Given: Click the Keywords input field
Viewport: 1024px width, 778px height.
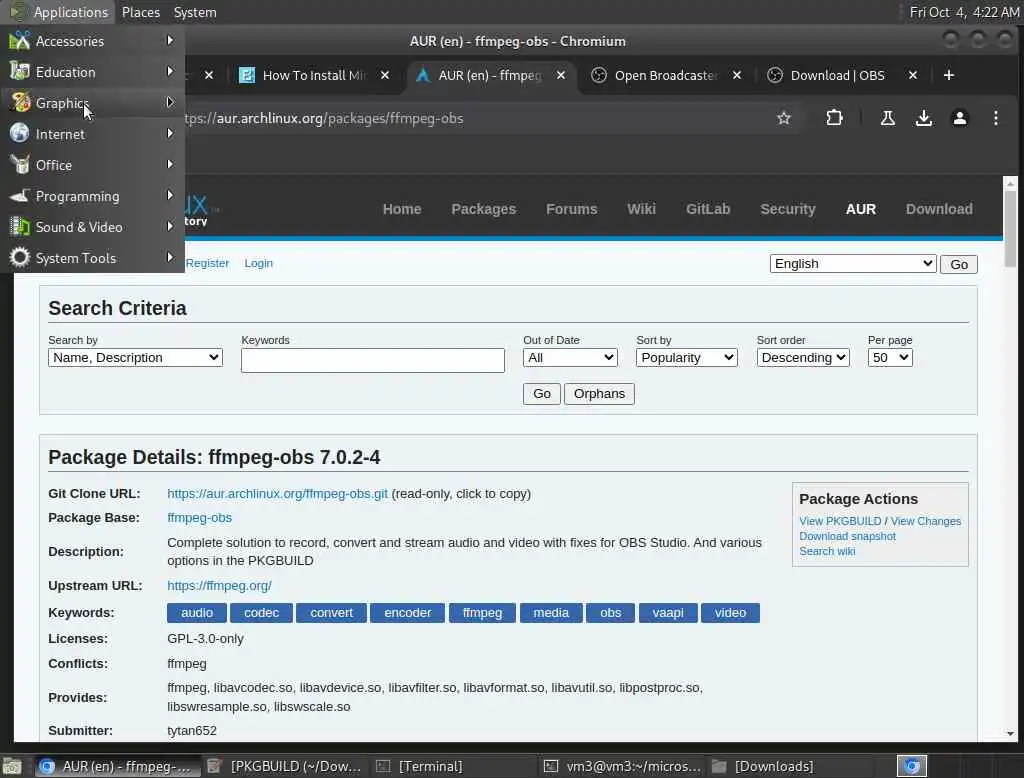Looking at the screenshot, I should [372, 360].
